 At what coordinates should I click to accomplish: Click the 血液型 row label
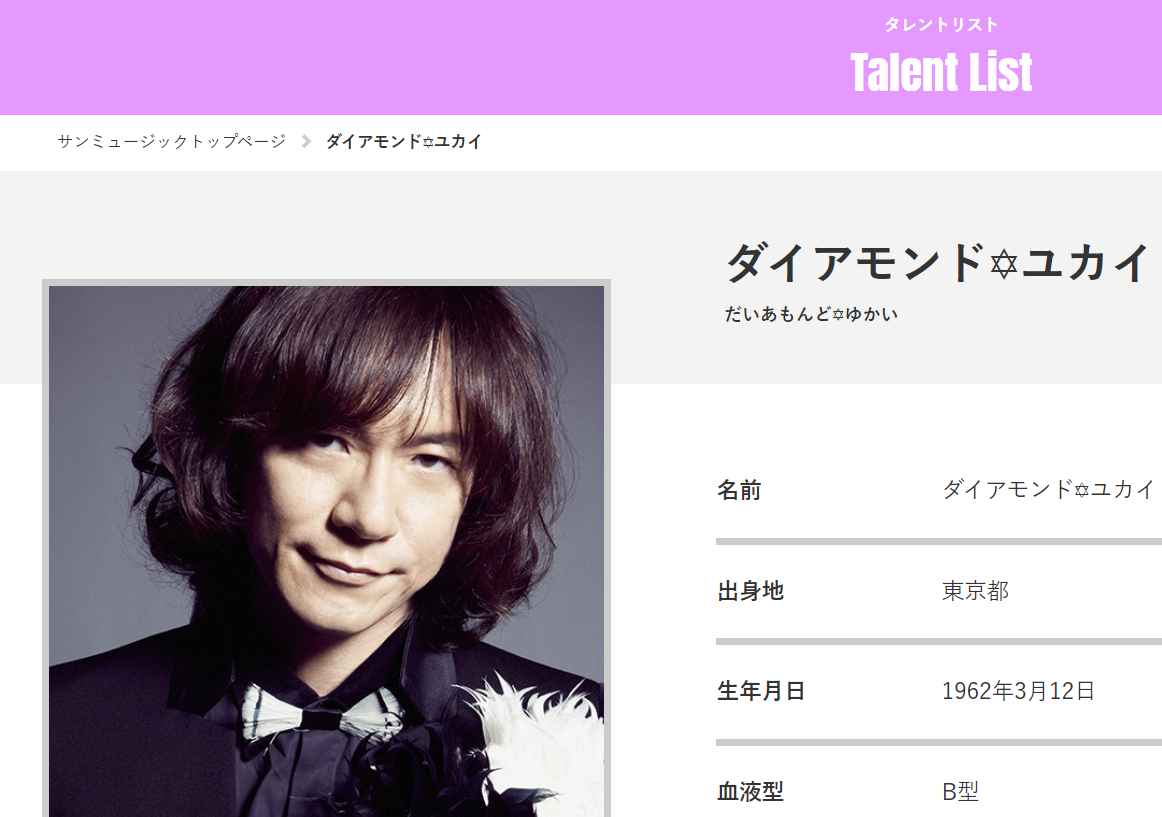751,792
